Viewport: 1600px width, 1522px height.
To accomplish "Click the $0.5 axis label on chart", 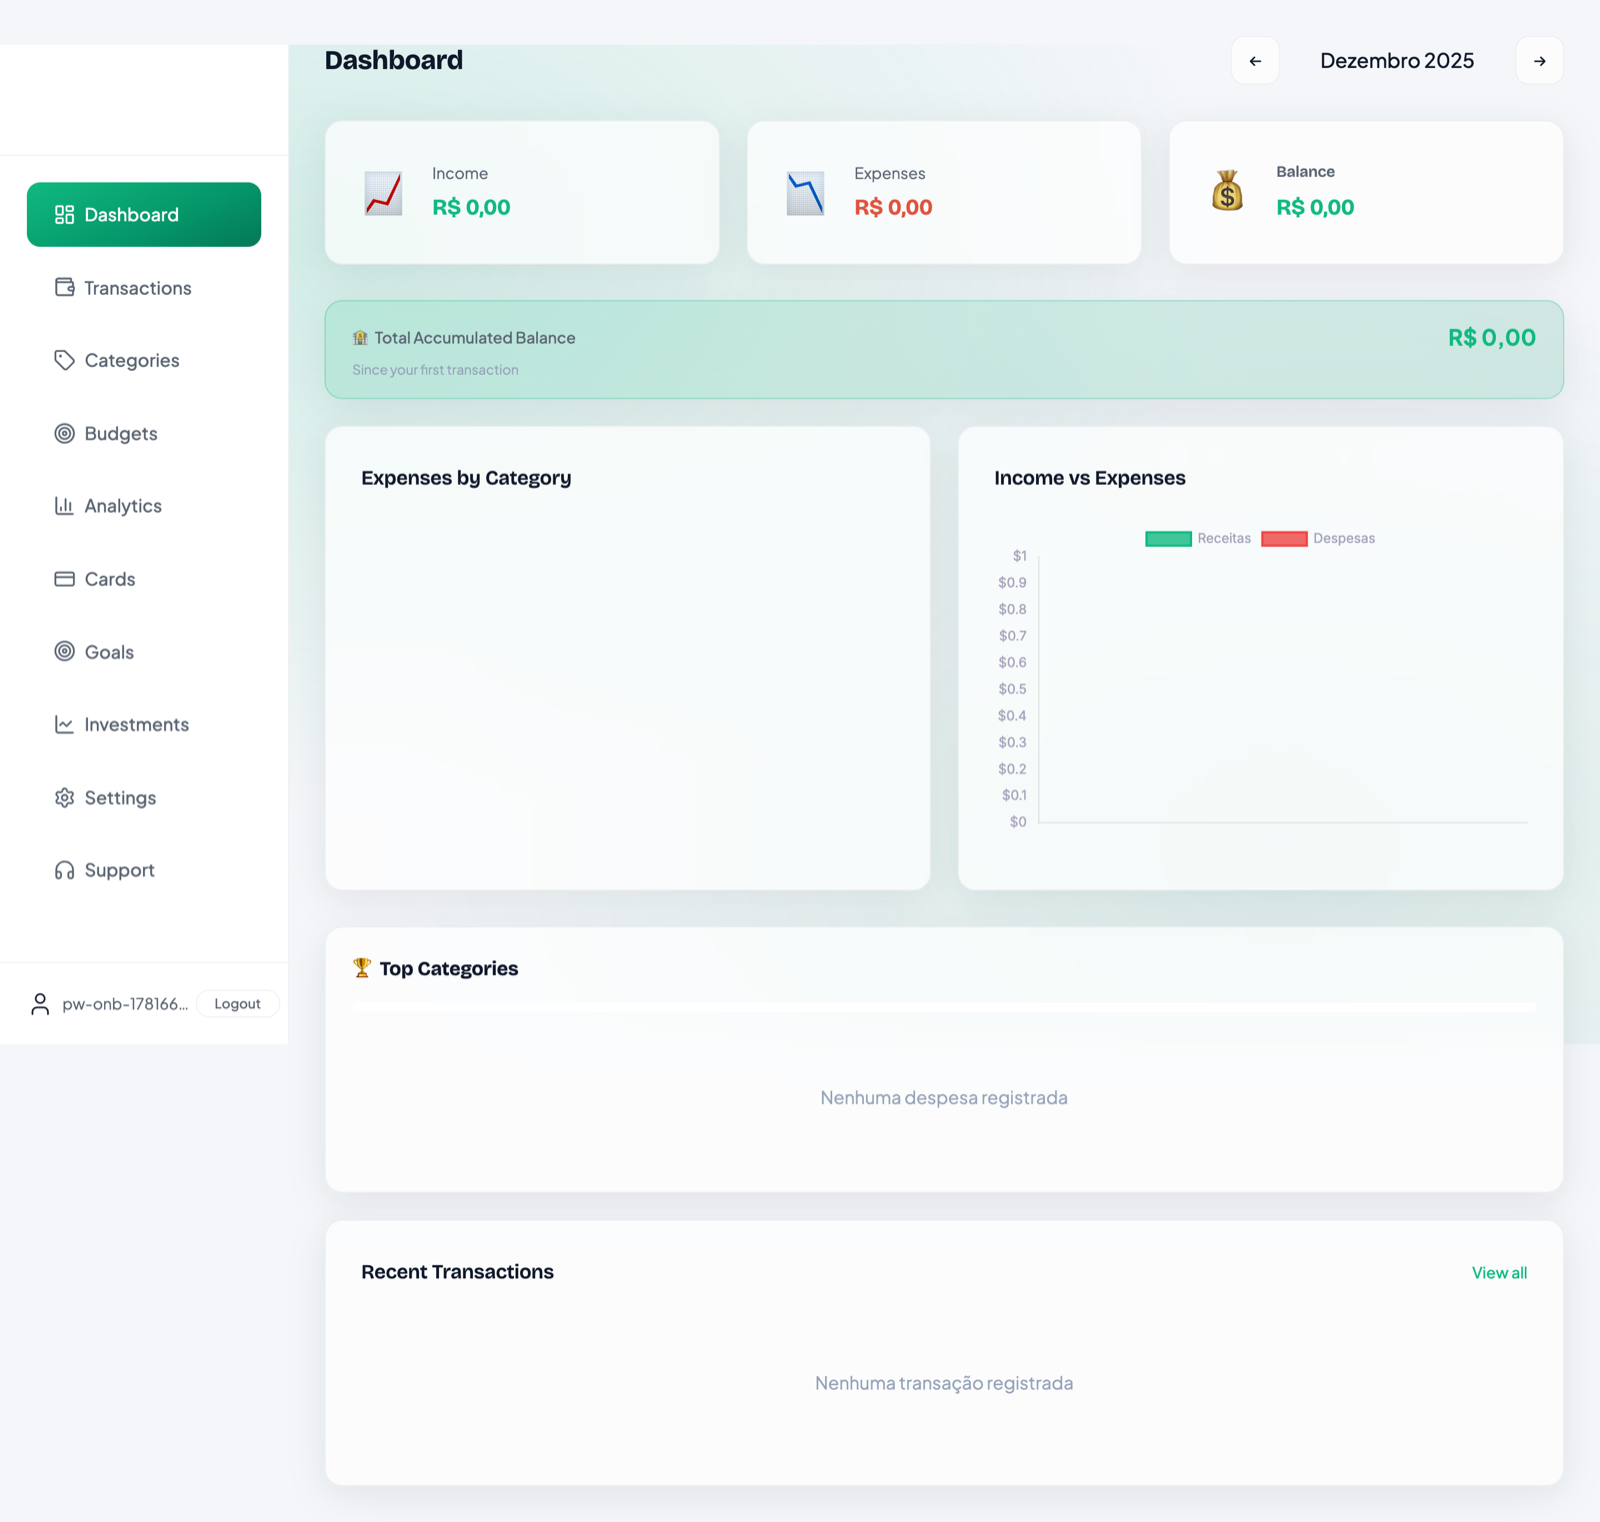I will pyautogui.click(x=1012, y=689).
